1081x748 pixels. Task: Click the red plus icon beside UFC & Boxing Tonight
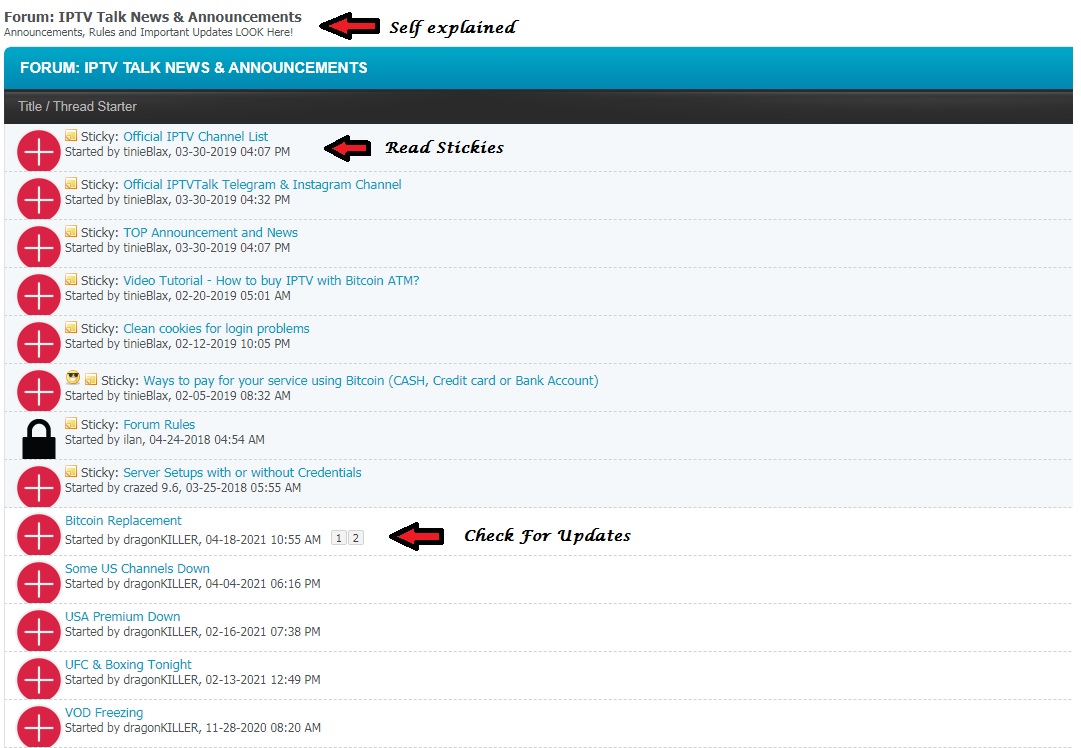(39, 678)
